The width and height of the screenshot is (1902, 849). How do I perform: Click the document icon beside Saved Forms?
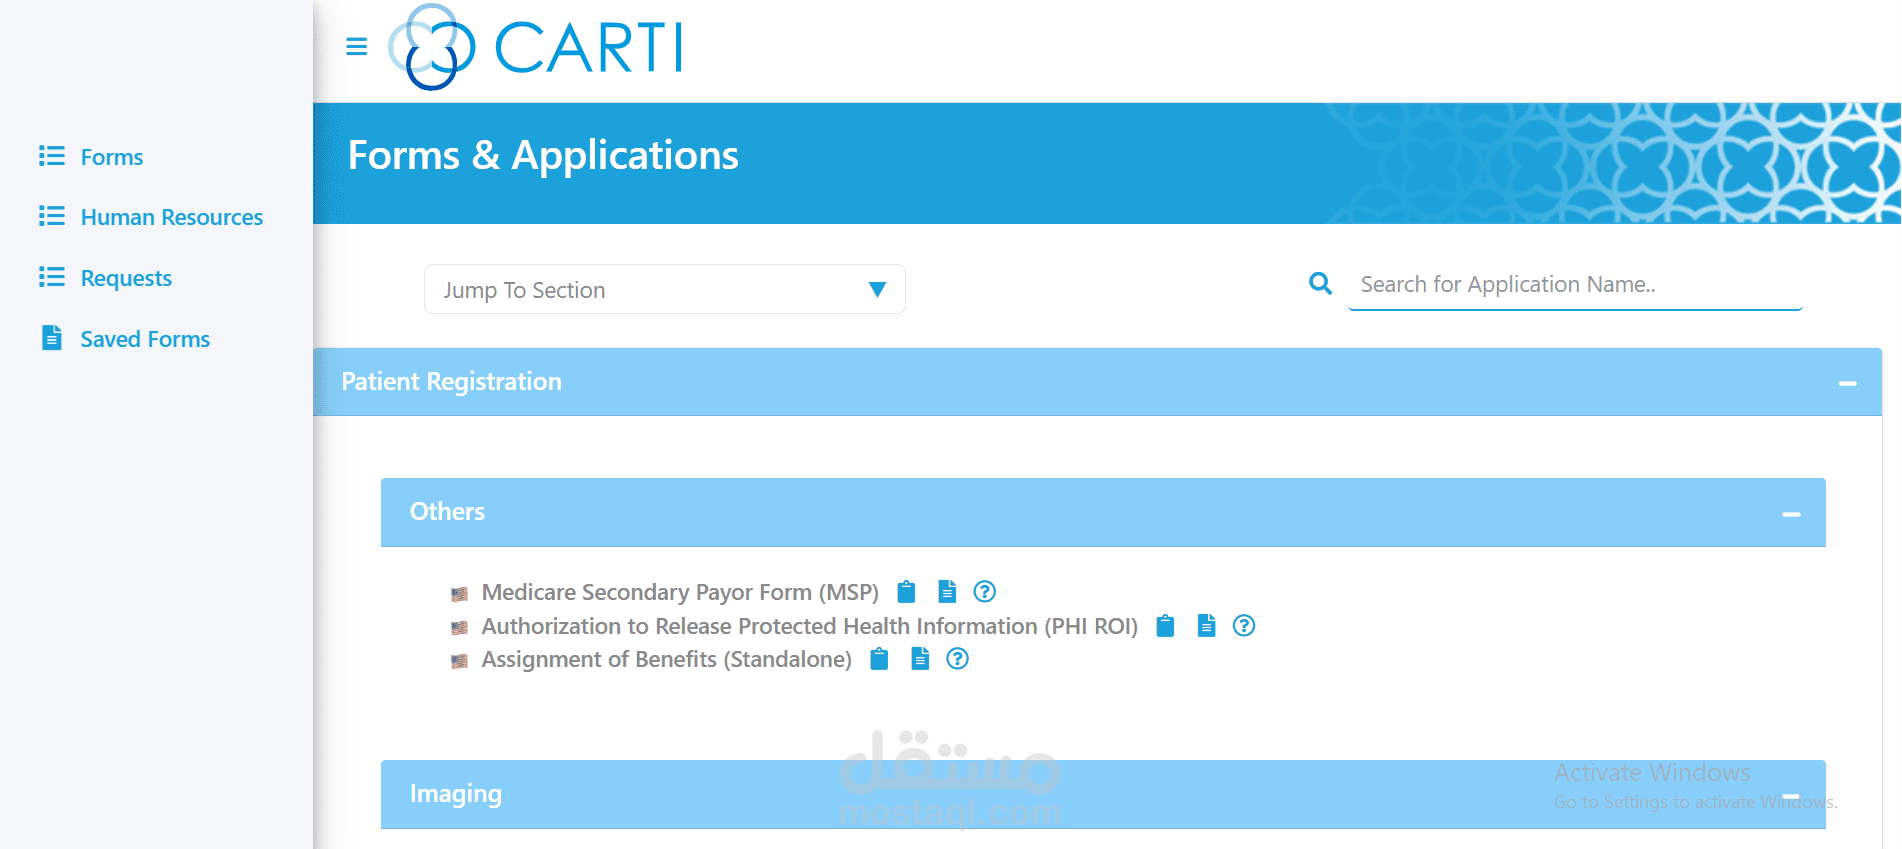click(x=52, y=338)
